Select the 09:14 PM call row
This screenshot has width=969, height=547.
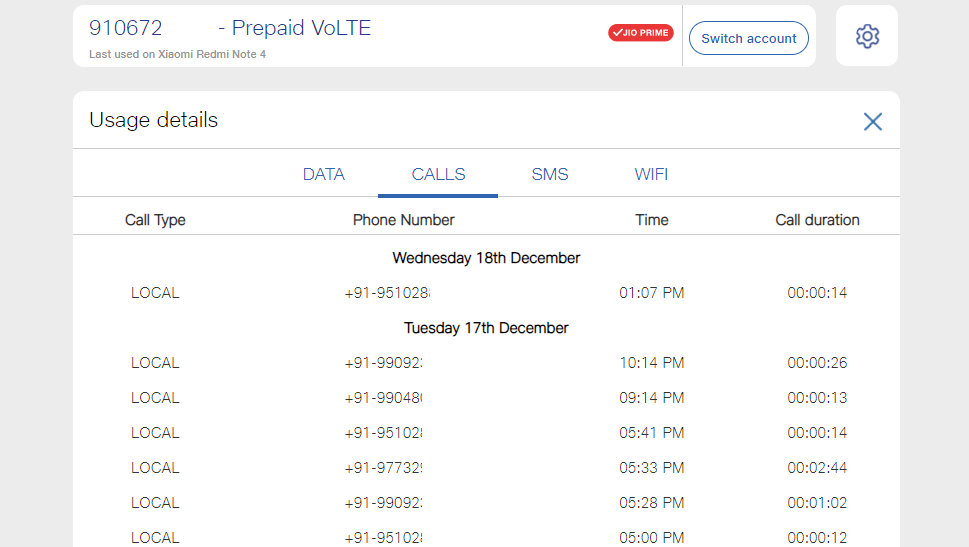pyautogui.click(x=486, y=398)
